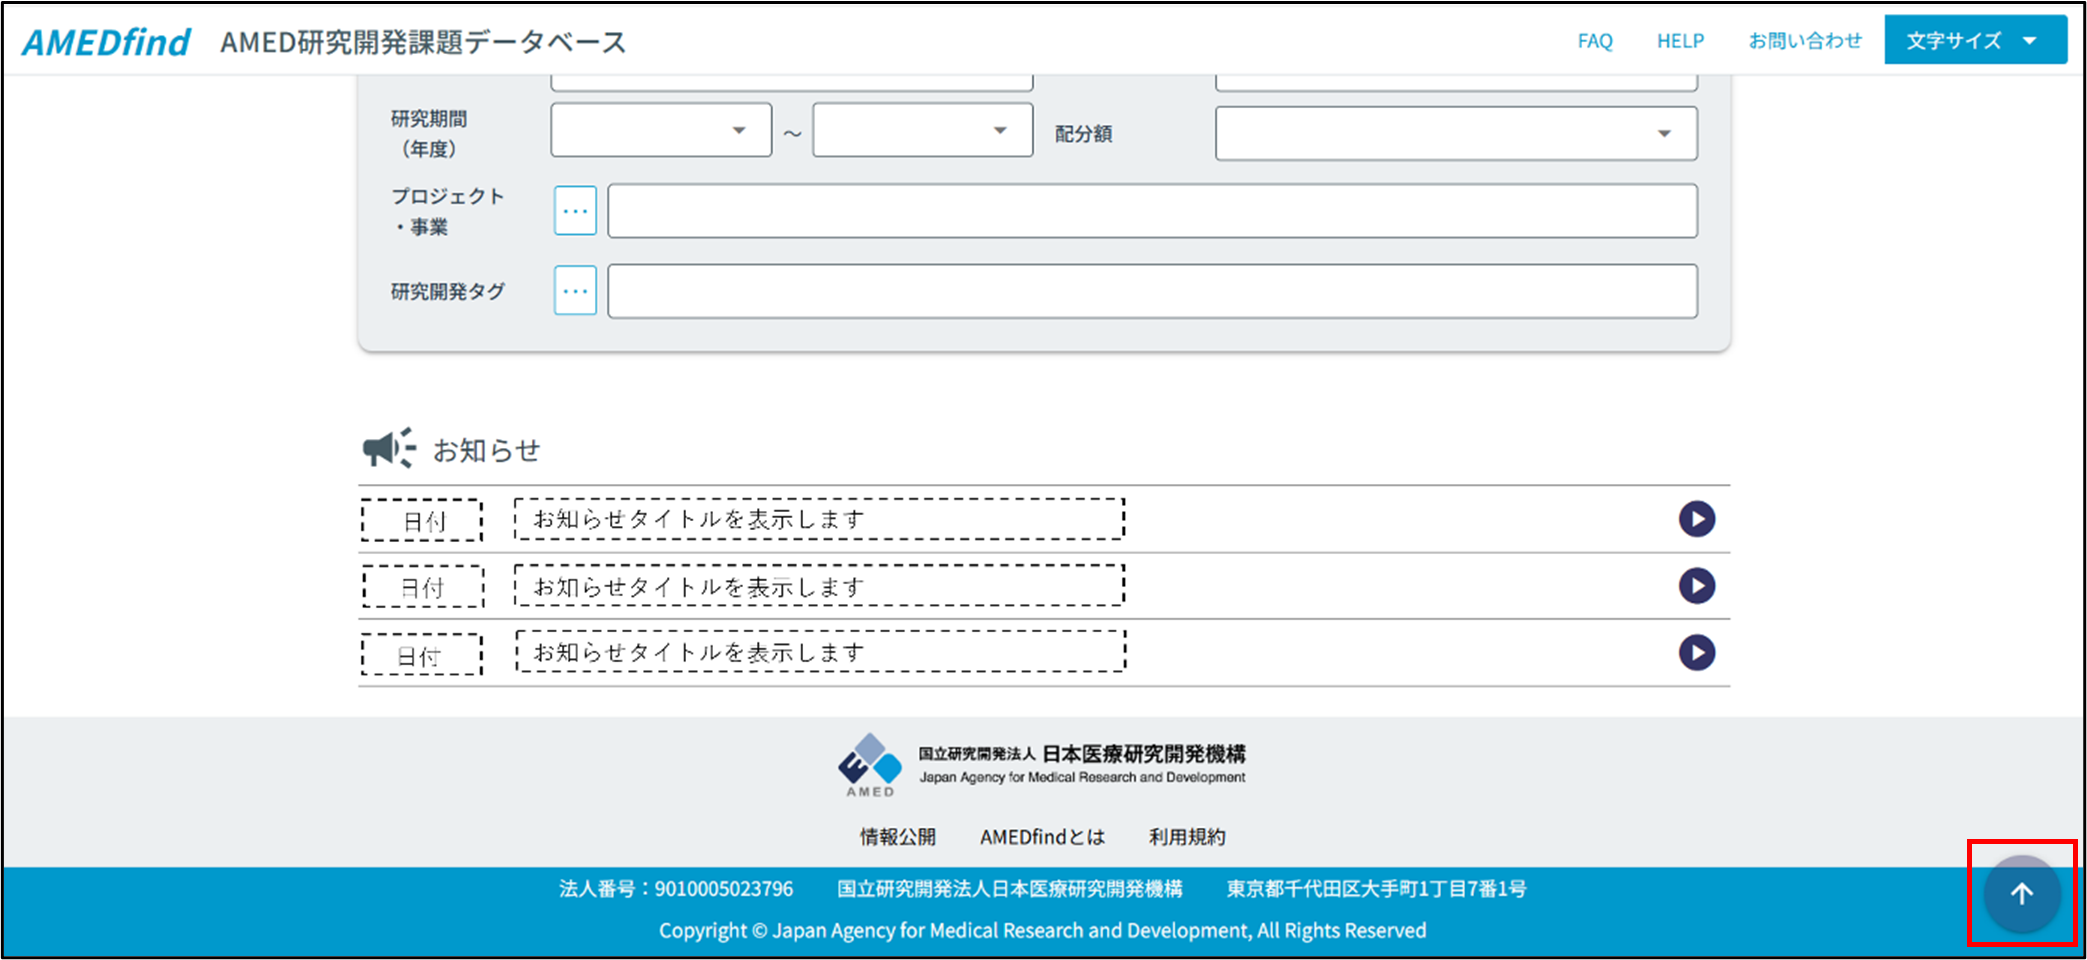The image size is (2087, 960).
Task: Open the AMEDfindとは footer link
Action: (1042, 837)
